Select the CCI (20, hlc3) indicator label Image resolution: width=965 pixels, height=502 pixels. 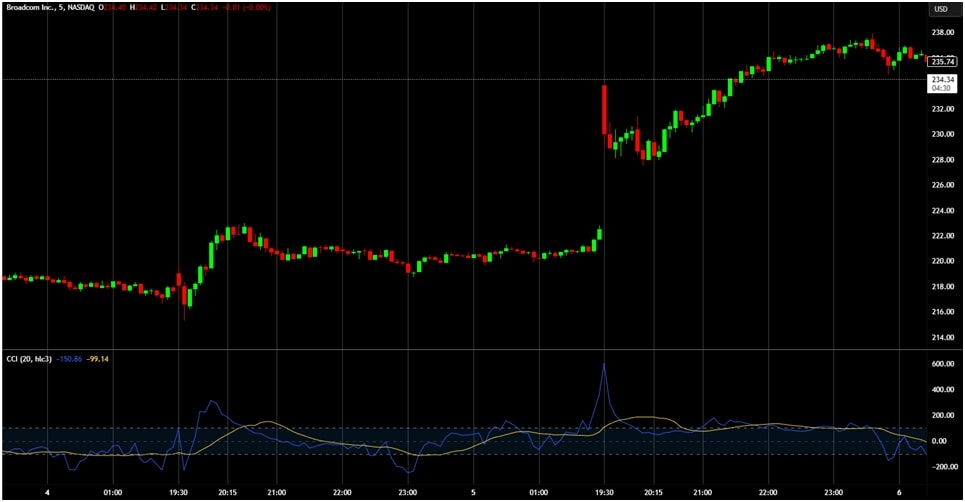point(27,358)
